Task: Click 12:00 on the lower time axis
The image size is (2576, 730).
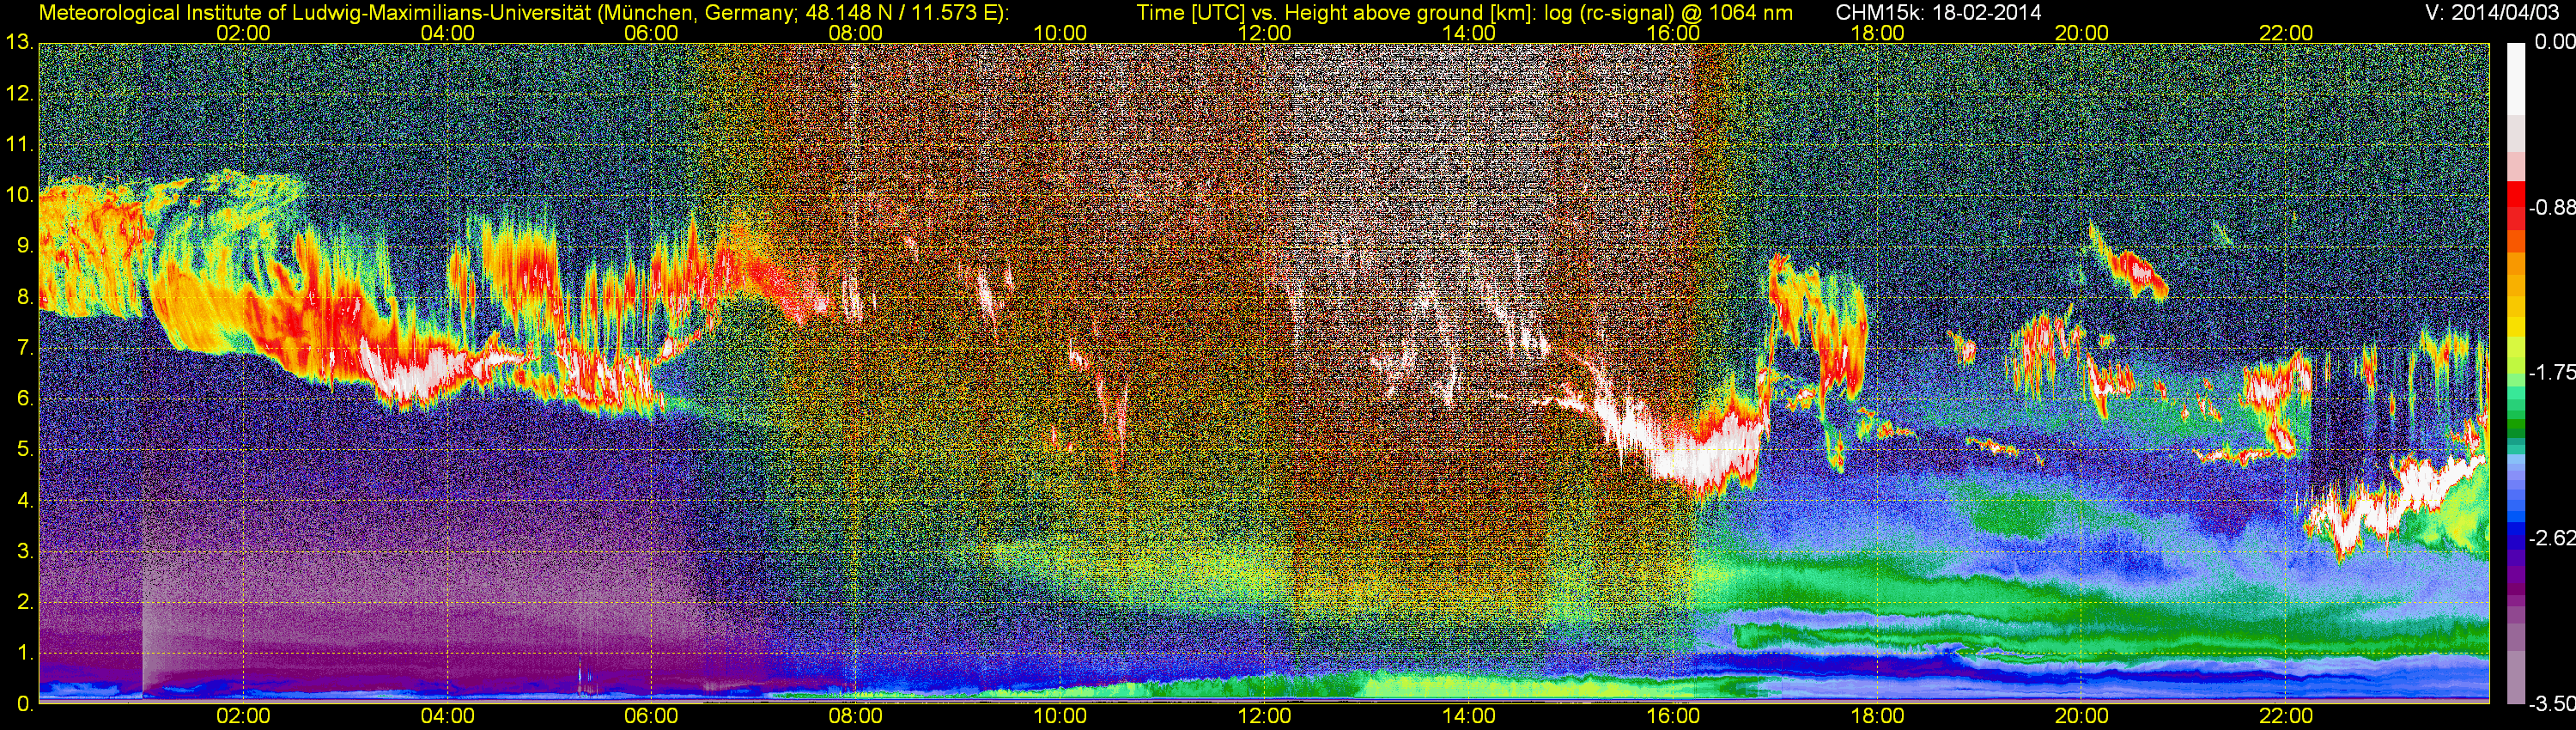Action: [1264, 717]
